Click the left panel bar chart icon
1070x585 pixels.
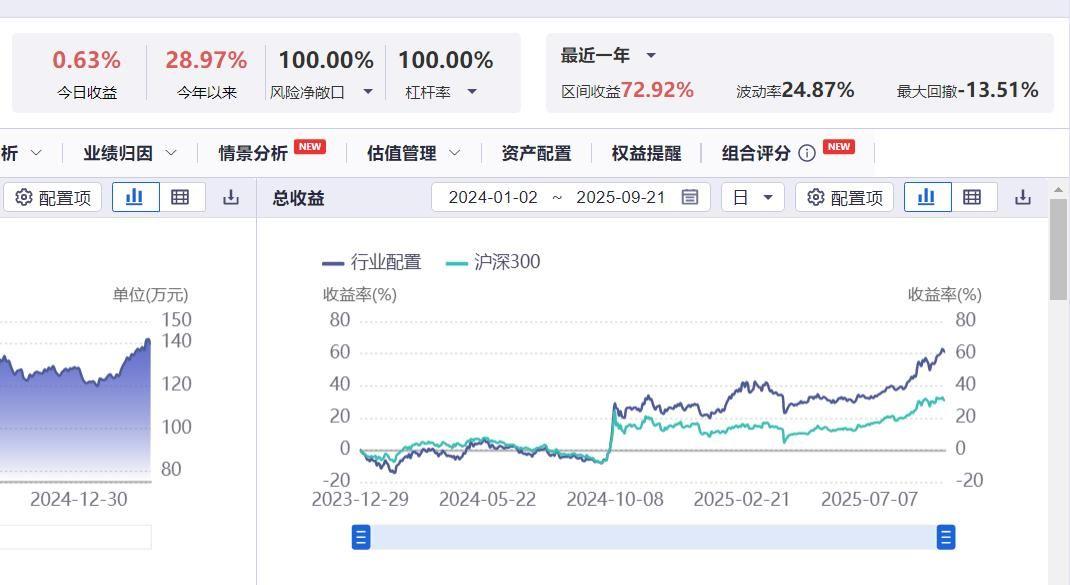pyautogui.click(x=134, y=197)
